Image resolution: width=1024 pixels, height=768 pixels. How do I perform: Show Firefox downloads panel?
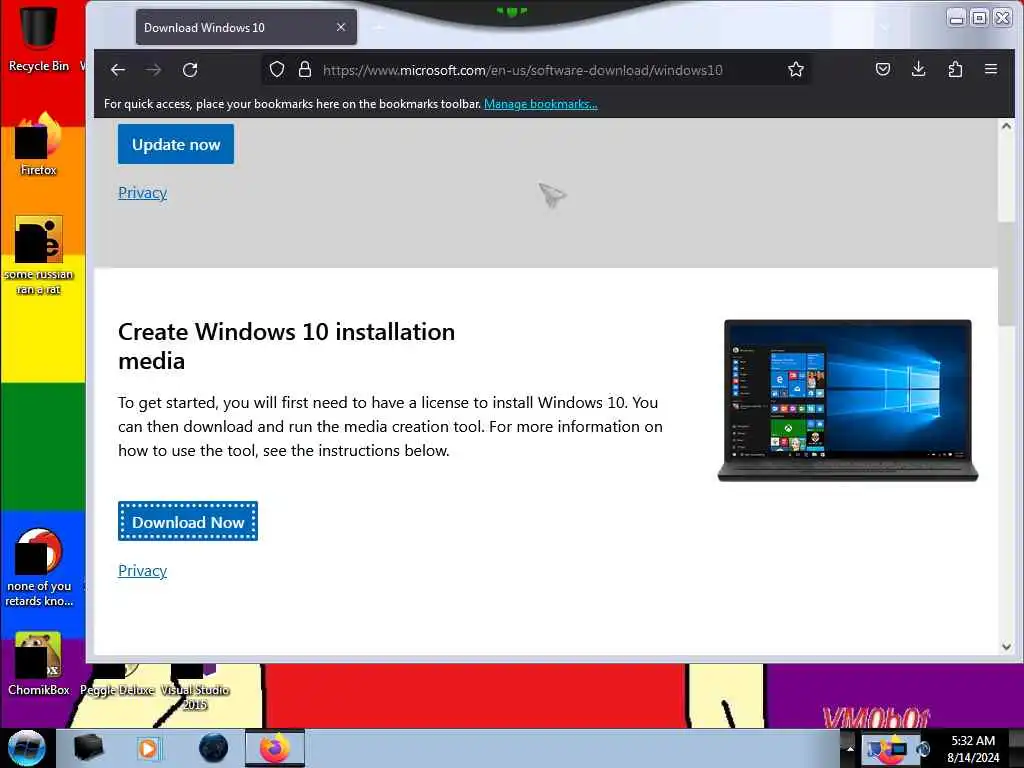918,69
